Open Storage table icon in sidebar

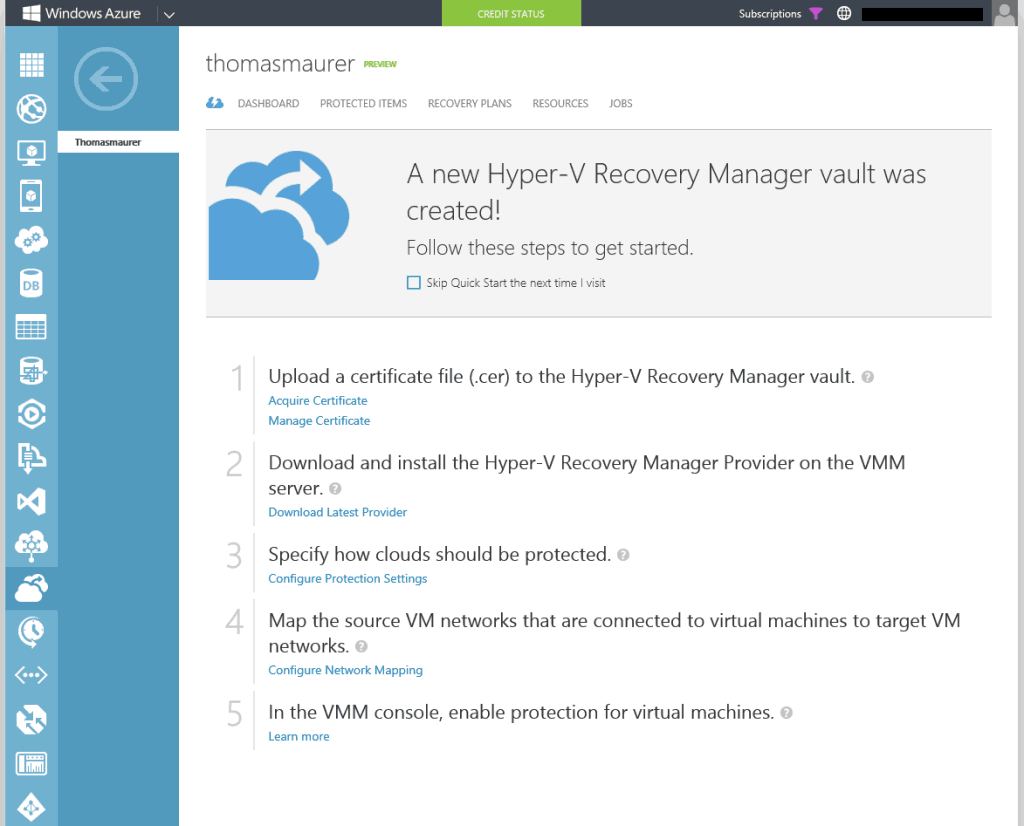pos(31,327)
